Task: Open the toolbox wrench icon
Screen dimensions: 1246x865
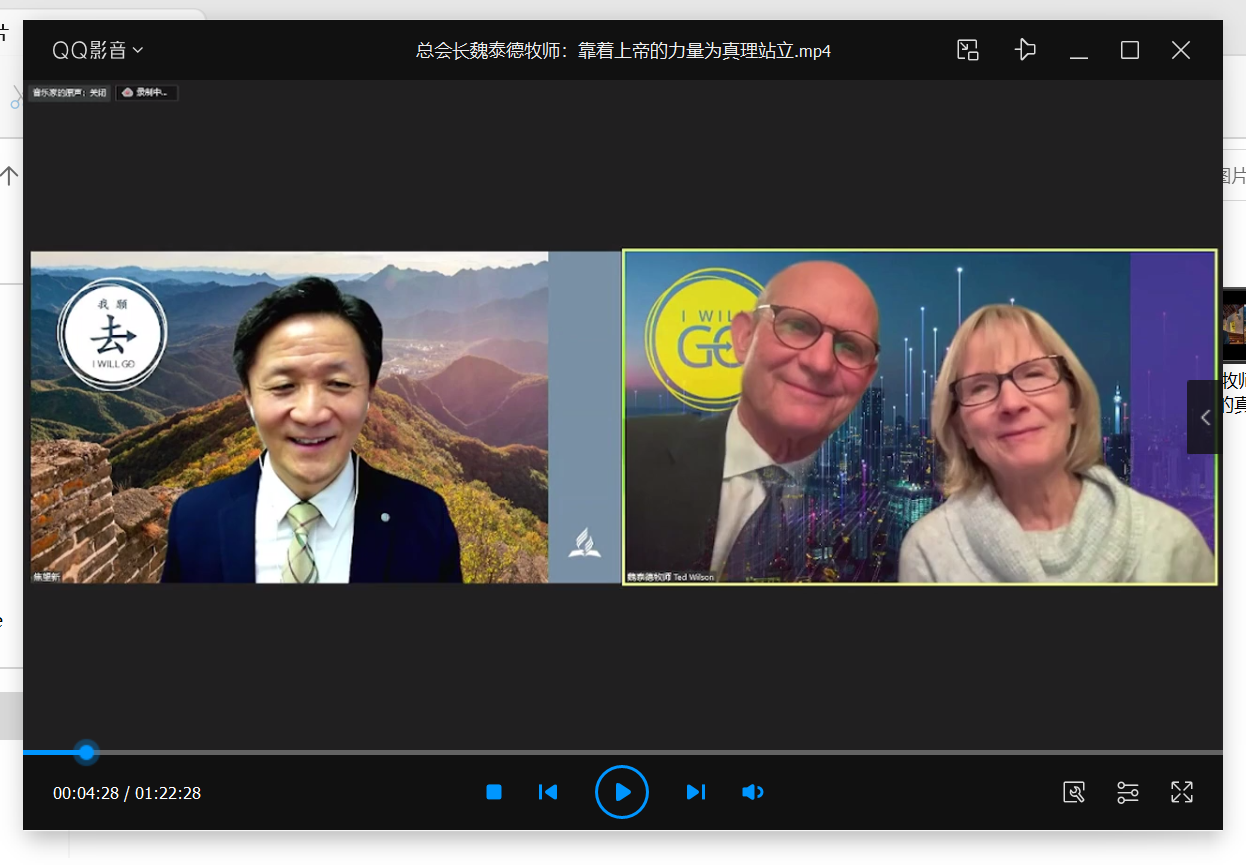Action: [1074, 792]
